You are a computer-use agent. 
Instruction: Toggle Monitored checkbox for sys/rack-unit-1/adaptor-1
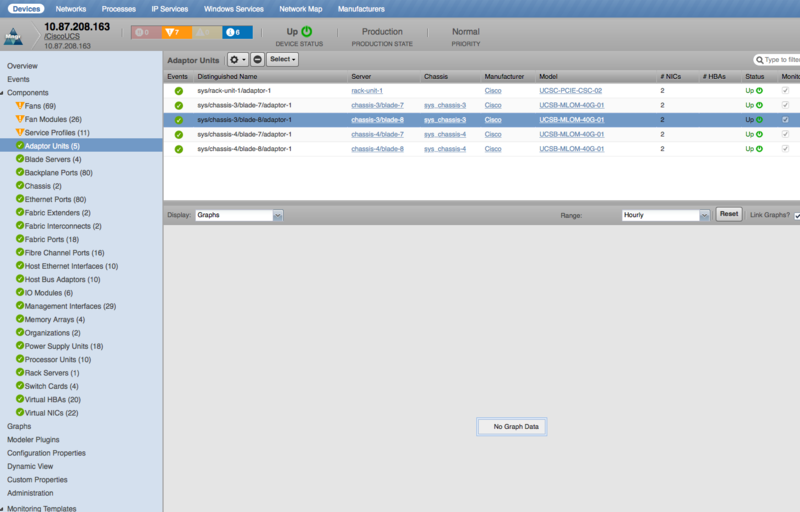tap(785, 90)
